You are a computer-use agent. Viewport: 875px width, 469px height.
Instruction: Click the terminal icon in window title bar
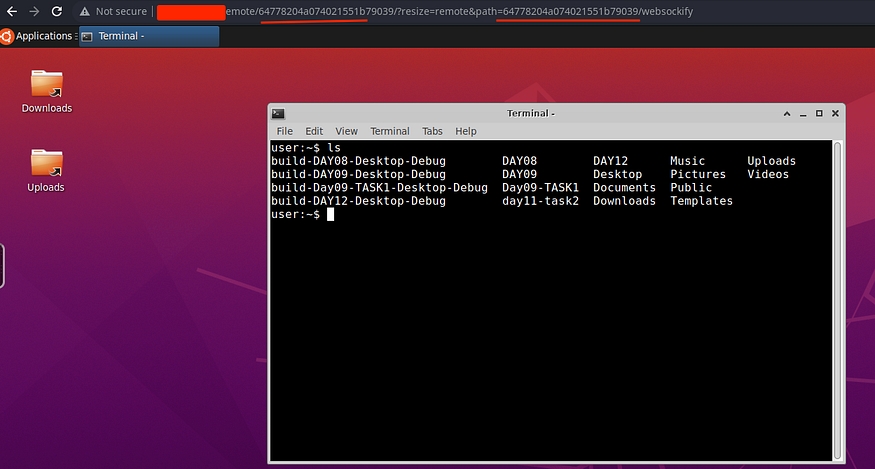[278, 114]
